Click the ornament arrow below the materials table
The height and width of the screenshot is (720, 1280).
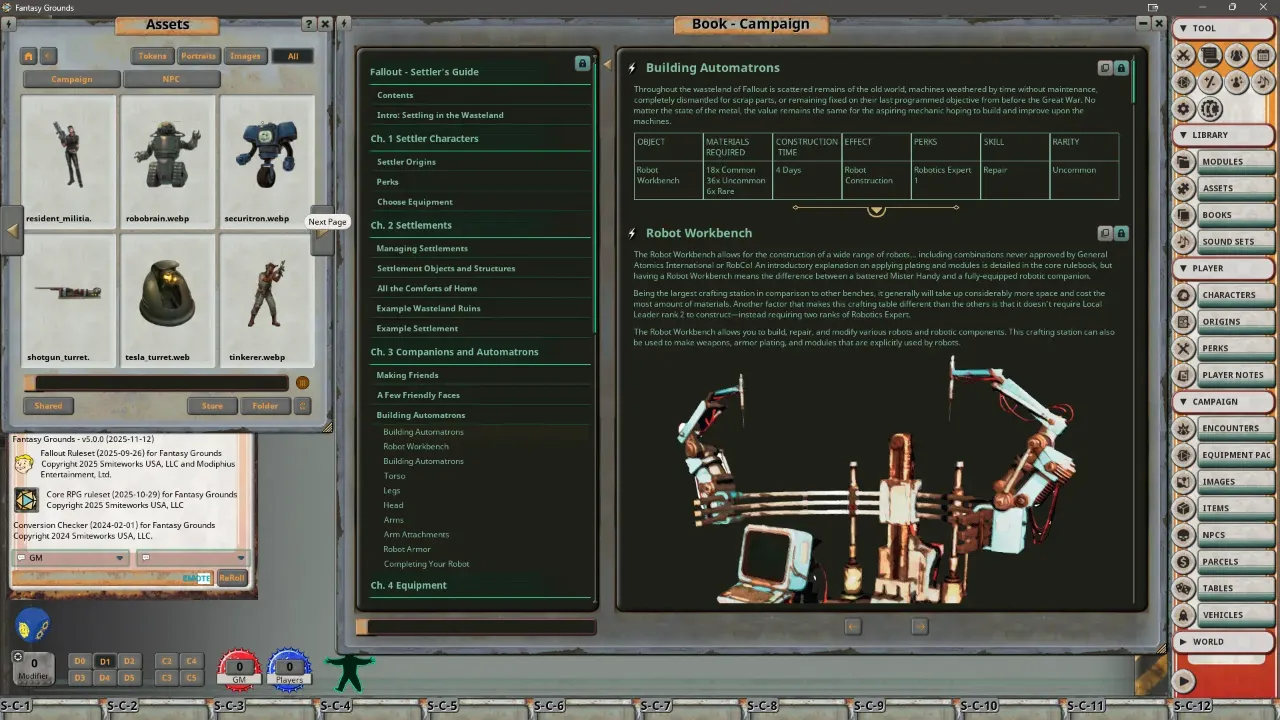click(876, 210)
